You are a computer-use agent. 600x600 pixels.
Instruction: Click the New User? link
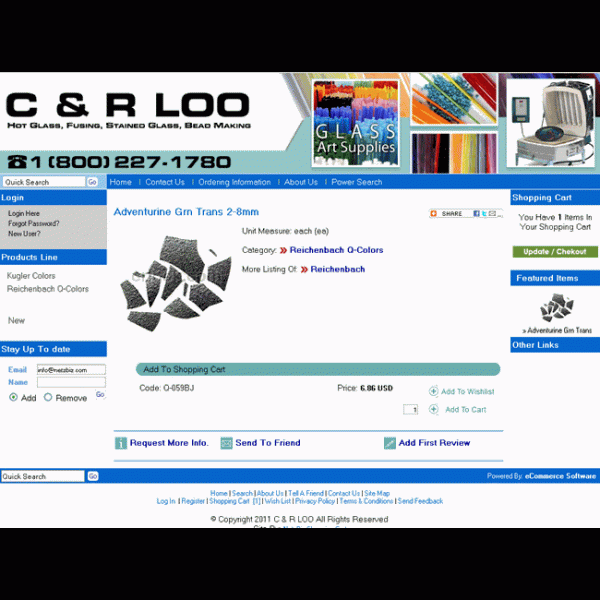click(24, 233)
